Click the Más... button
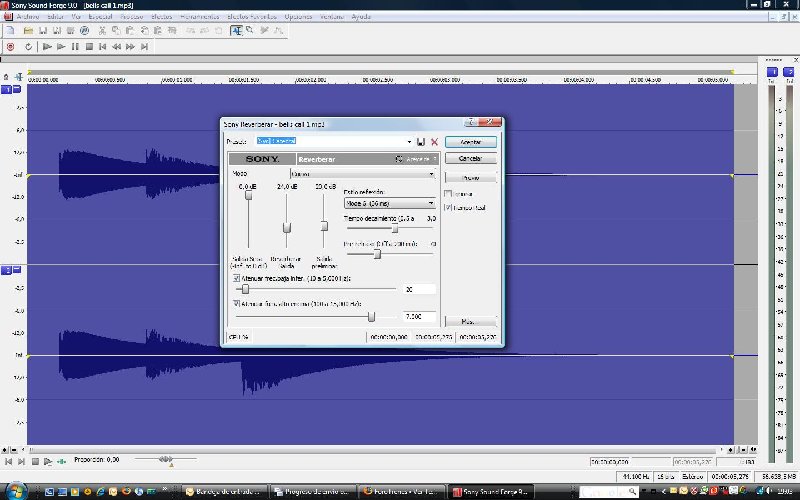The image size is (800, 500). (x=470, y=321)
